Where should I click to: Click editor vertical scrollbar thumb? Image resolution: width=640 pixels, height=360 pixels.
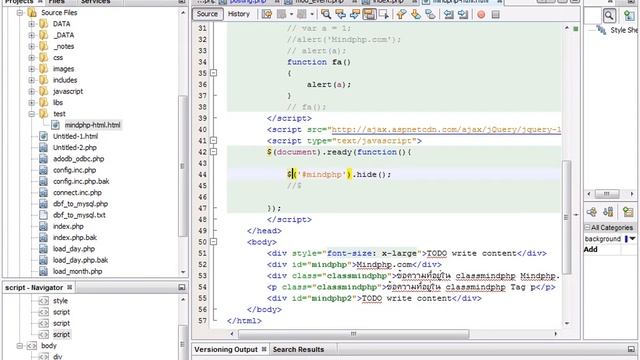click(566, 217)
